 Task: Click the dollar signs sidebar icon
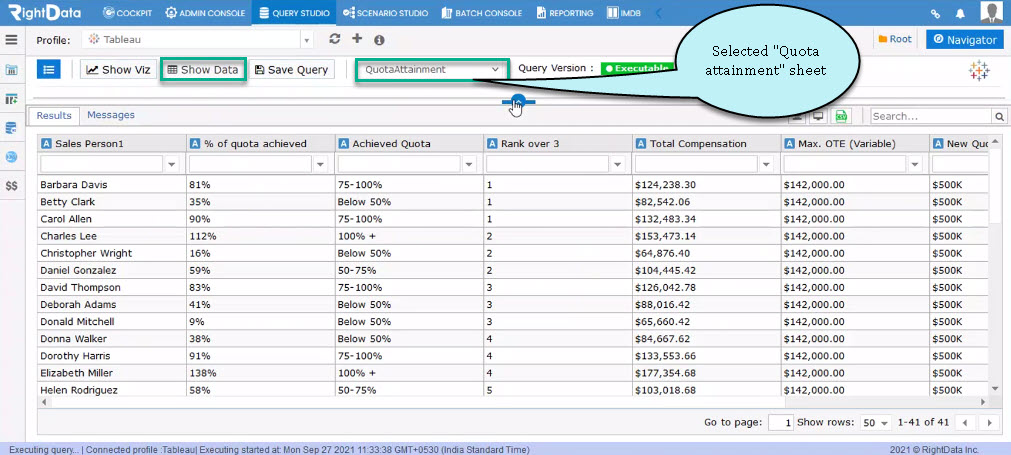(11, 186)
